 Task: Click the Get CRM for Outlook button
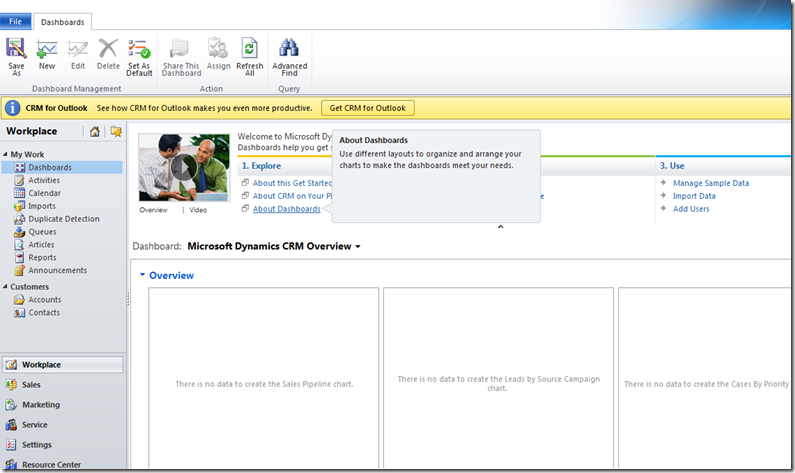368,108
